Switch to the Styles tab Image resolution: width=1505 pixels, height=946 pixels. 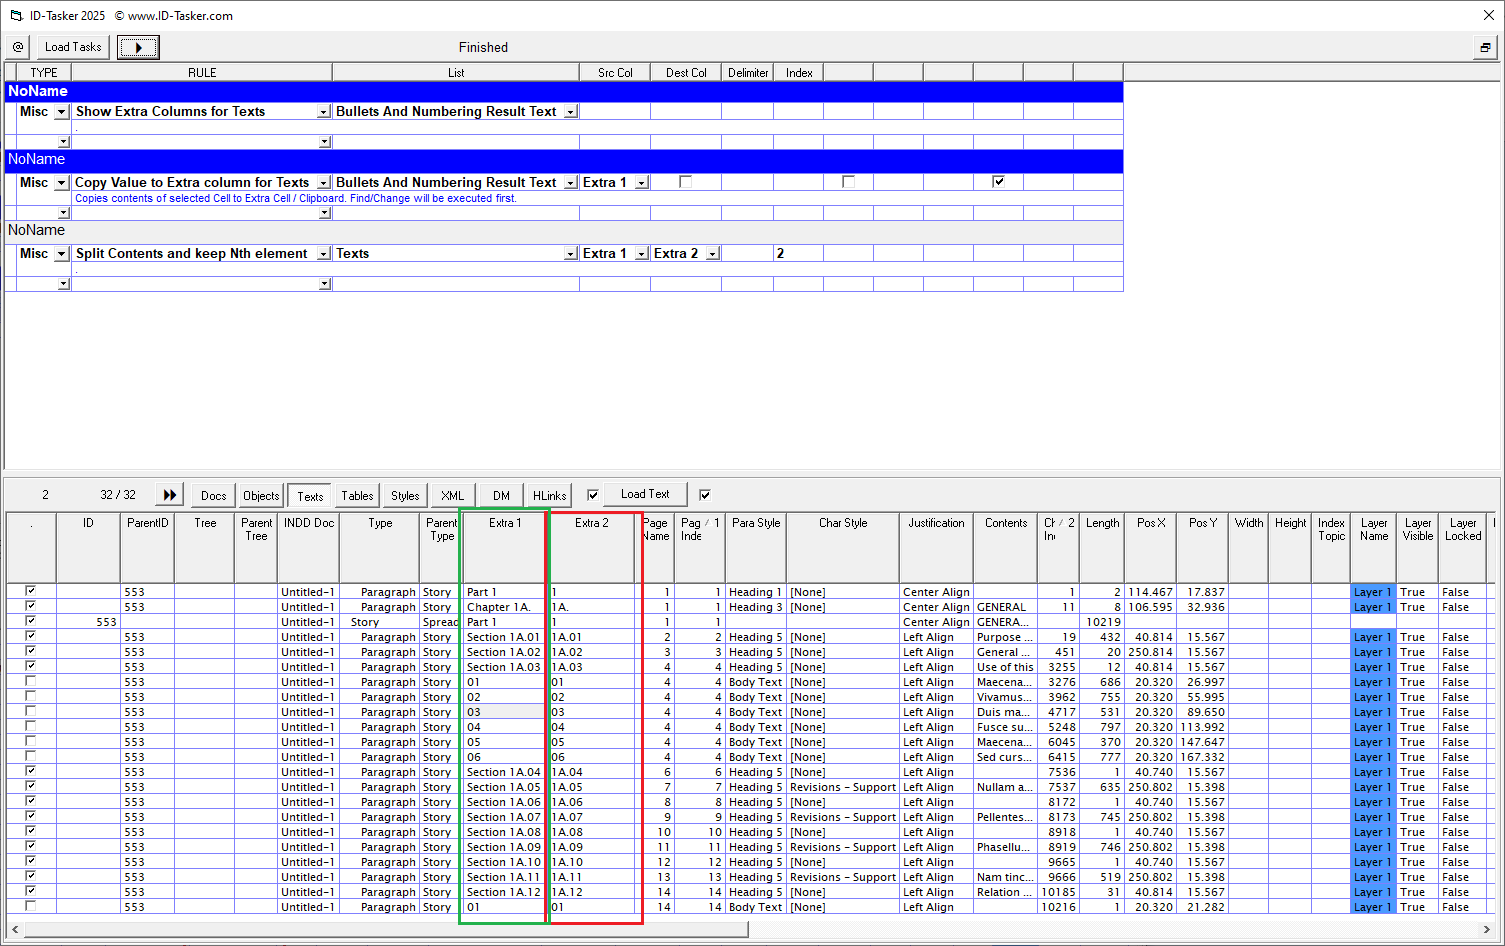[404, 495]
